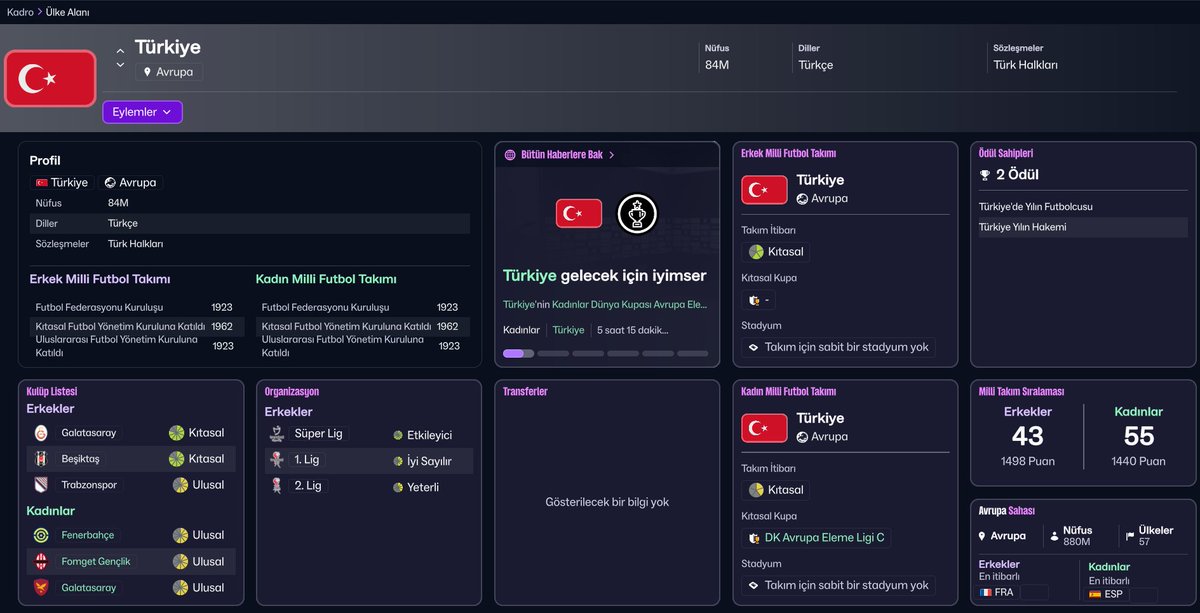Open Fomget Gençlik club name
1200x613 pixels.
click(x=96, y=561)
